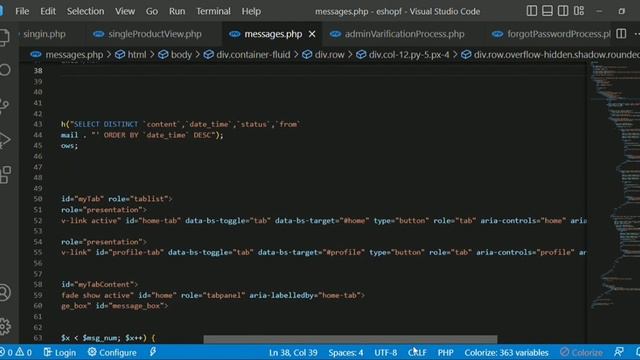Toggle primary side bar layout icon
Viewport: 640px width, 360px height.
coord(531,11)
